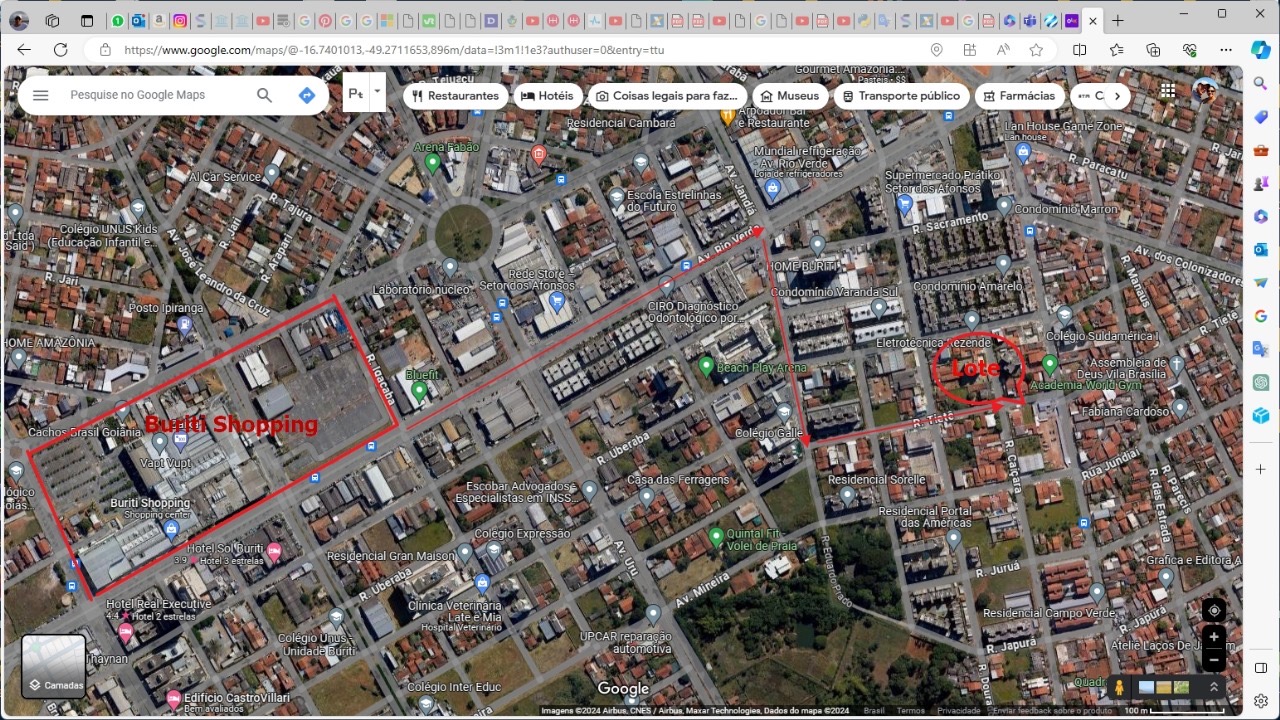This screenshot has height=720, width=1280.
Task: Click the search magnifier icon in Maps
Action: coord(264,95)
